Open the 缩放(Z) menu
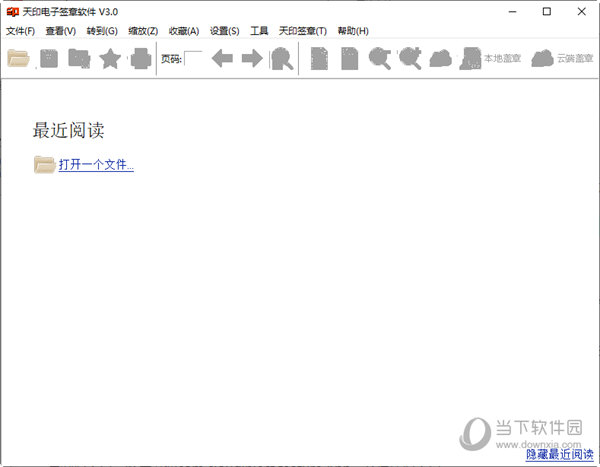 143,31
